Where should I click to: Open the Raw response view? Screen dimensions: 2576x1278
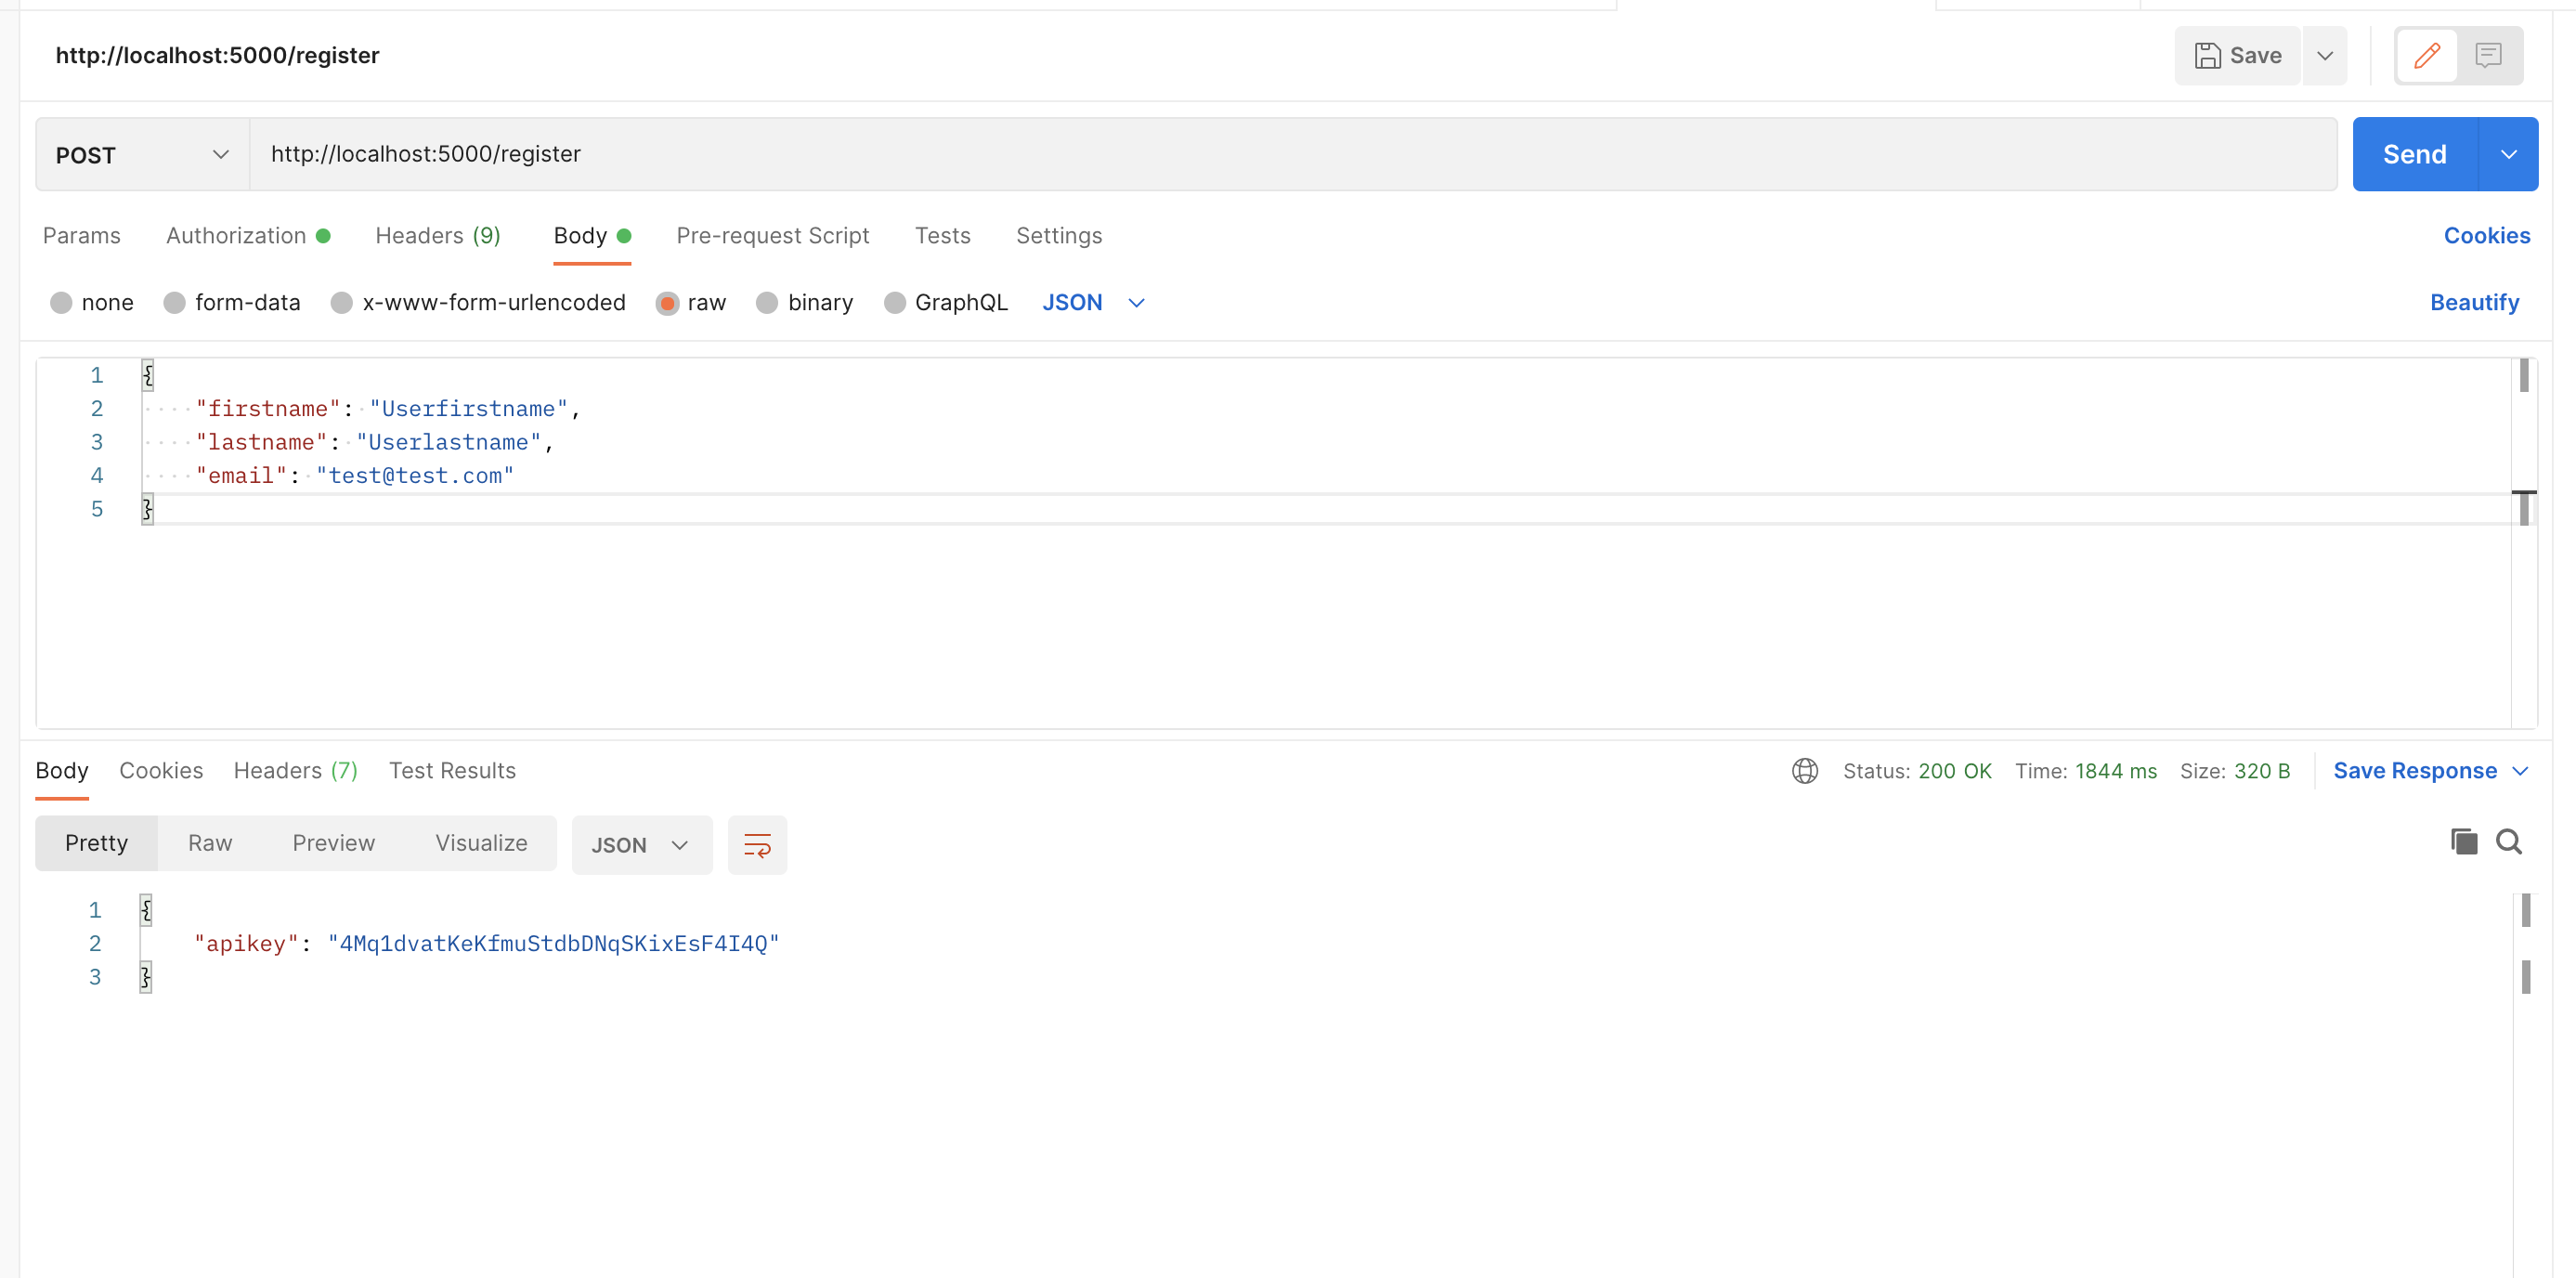209,843
